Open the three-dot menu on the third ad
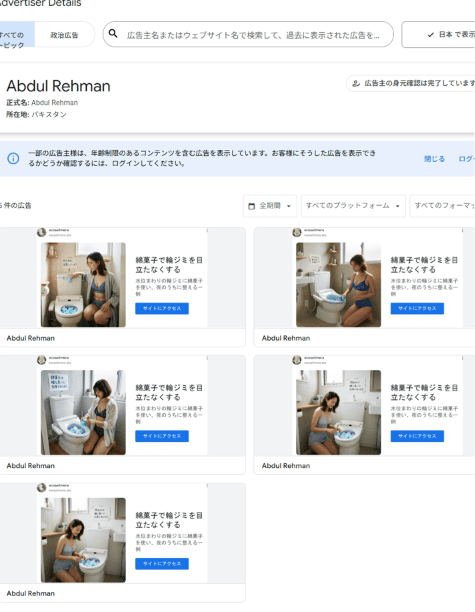Screen dimensions: 475x612 coord(207,358)
